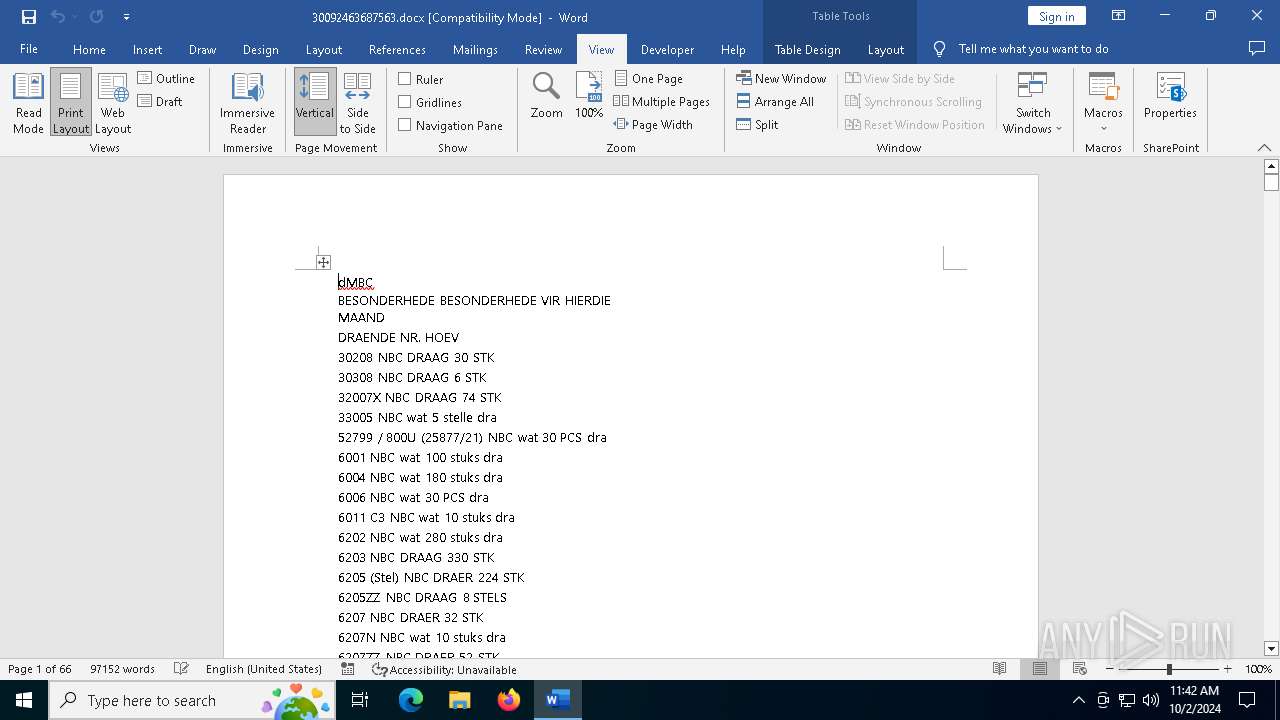Click the 97152 words count
This screenshot has width=1280, height=720.
point(122,669)
